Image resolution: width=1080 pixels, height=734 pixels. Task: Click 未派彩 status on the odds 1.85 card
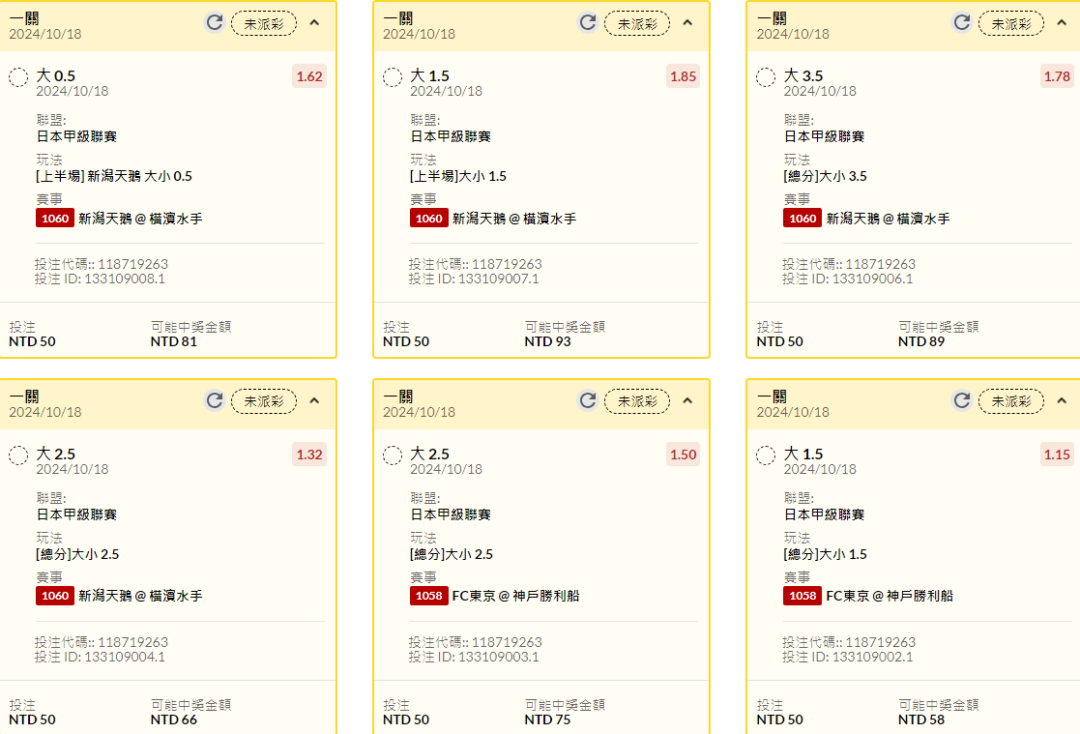click(637, 23)
